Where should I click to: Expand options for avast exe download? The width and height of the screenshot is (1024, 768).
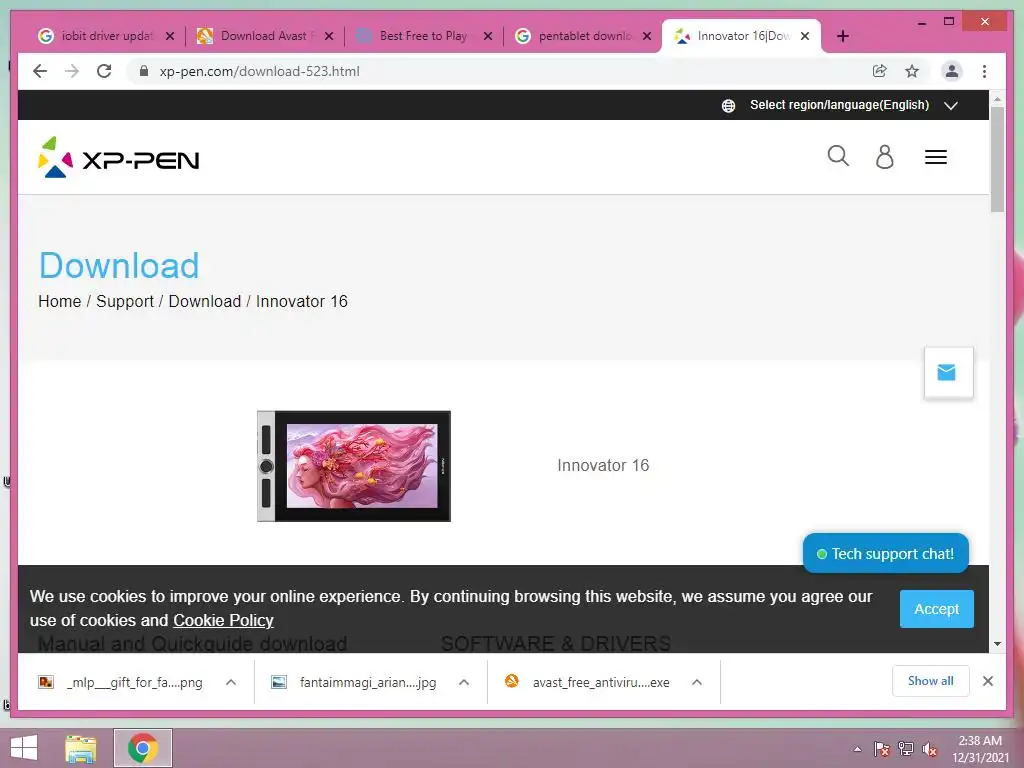click(697, 682)
